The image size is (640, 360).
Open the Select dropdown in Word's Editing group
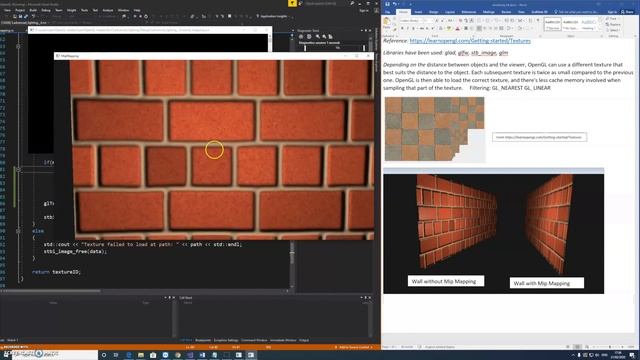613,30
